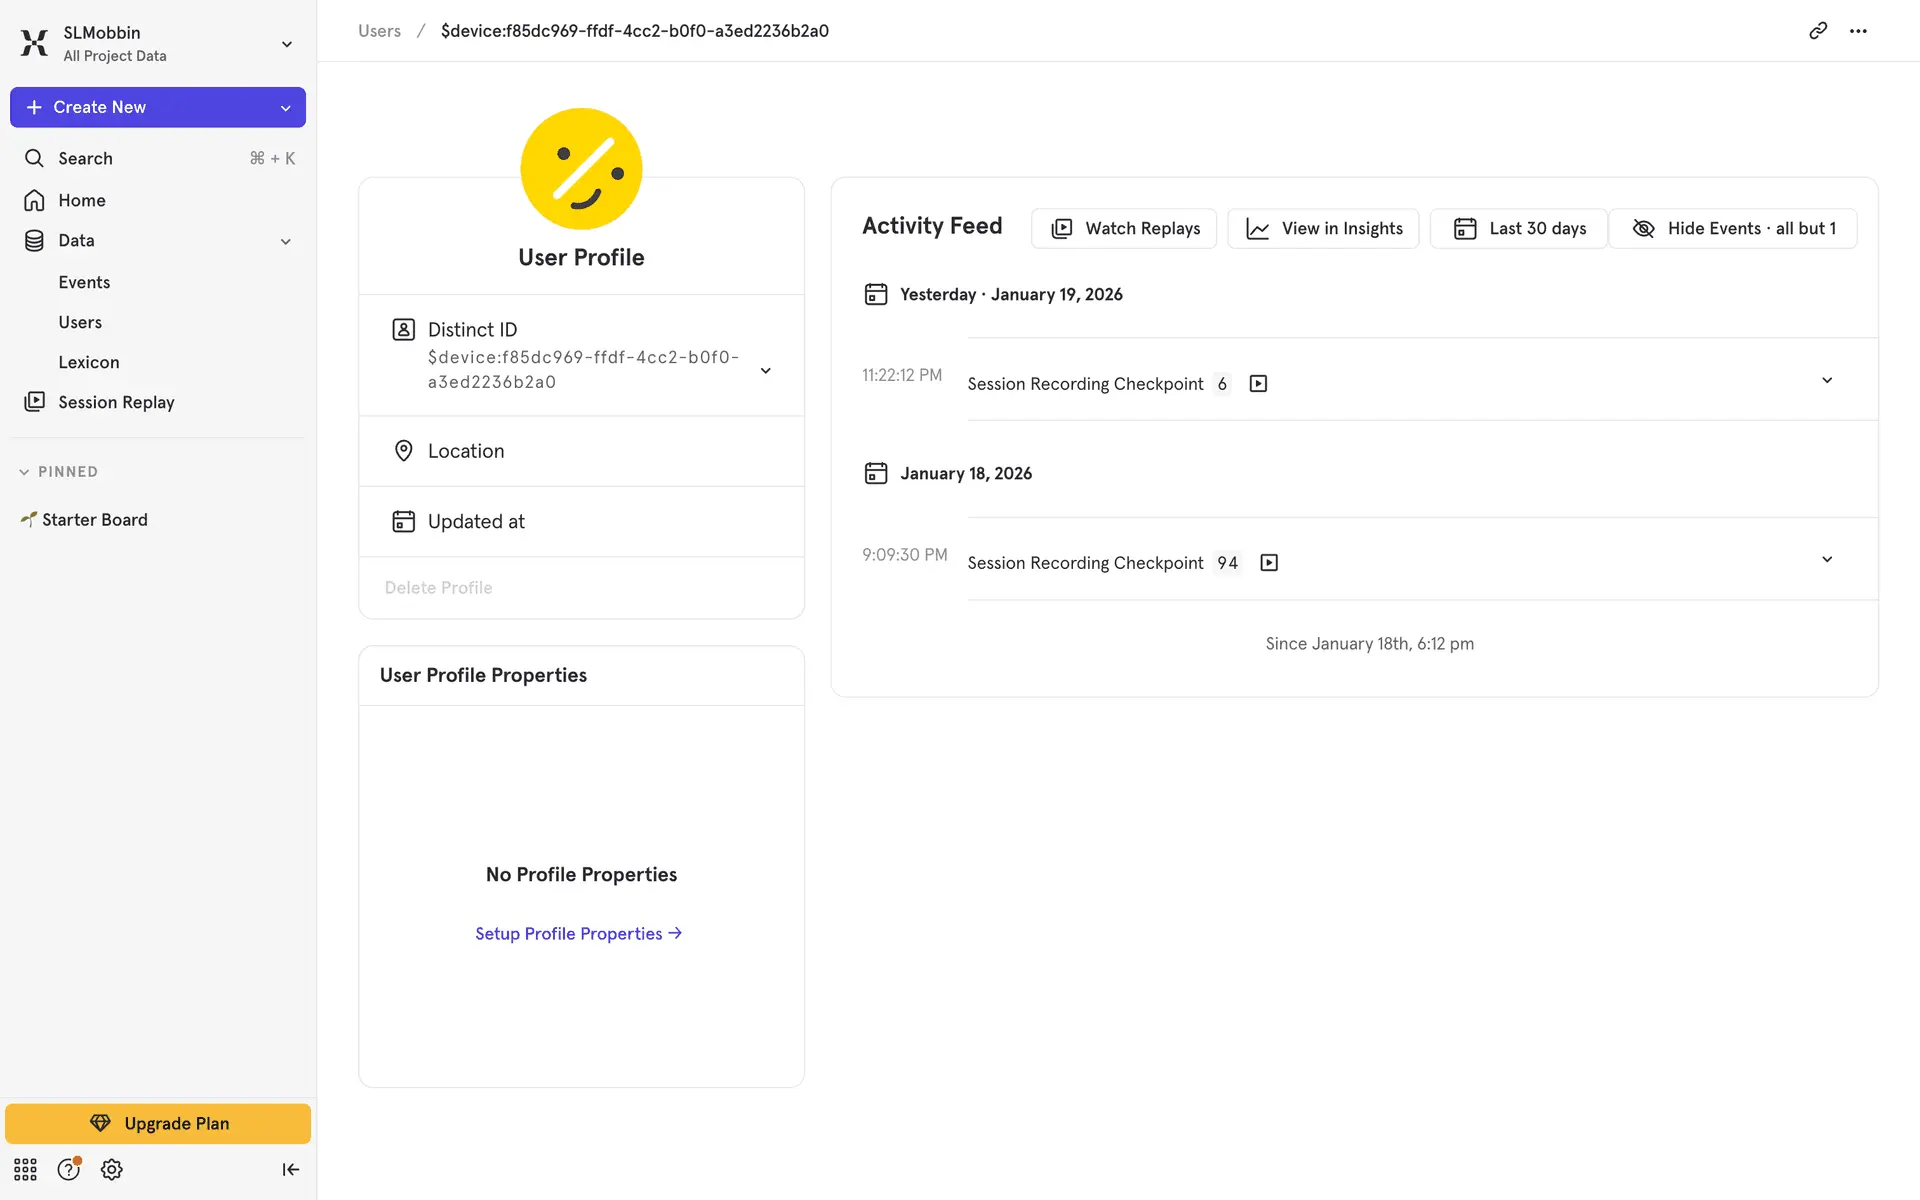Collapse the sidebar with arrow icon
The image size is (1920, 1200).
[290, 1169]
